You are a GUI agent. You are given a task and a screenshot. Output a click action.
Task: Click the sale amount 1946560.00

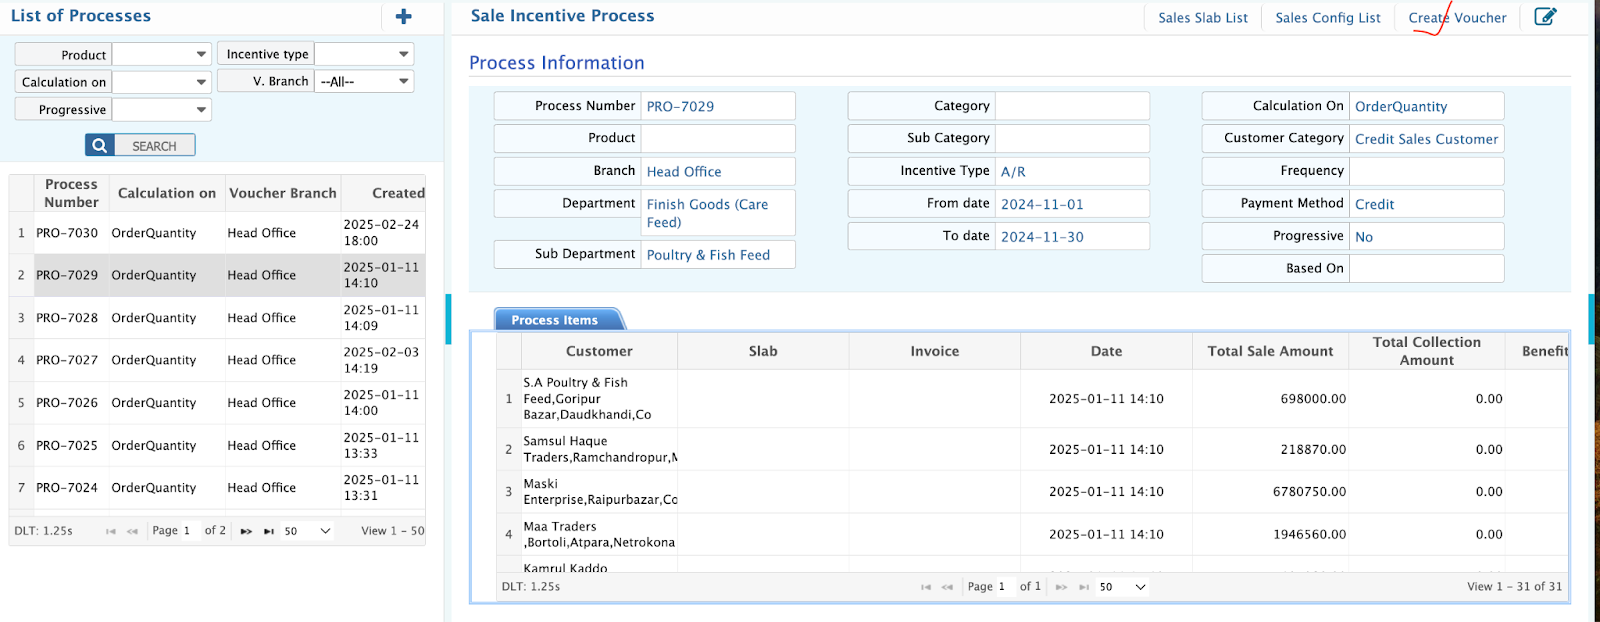1309,534
